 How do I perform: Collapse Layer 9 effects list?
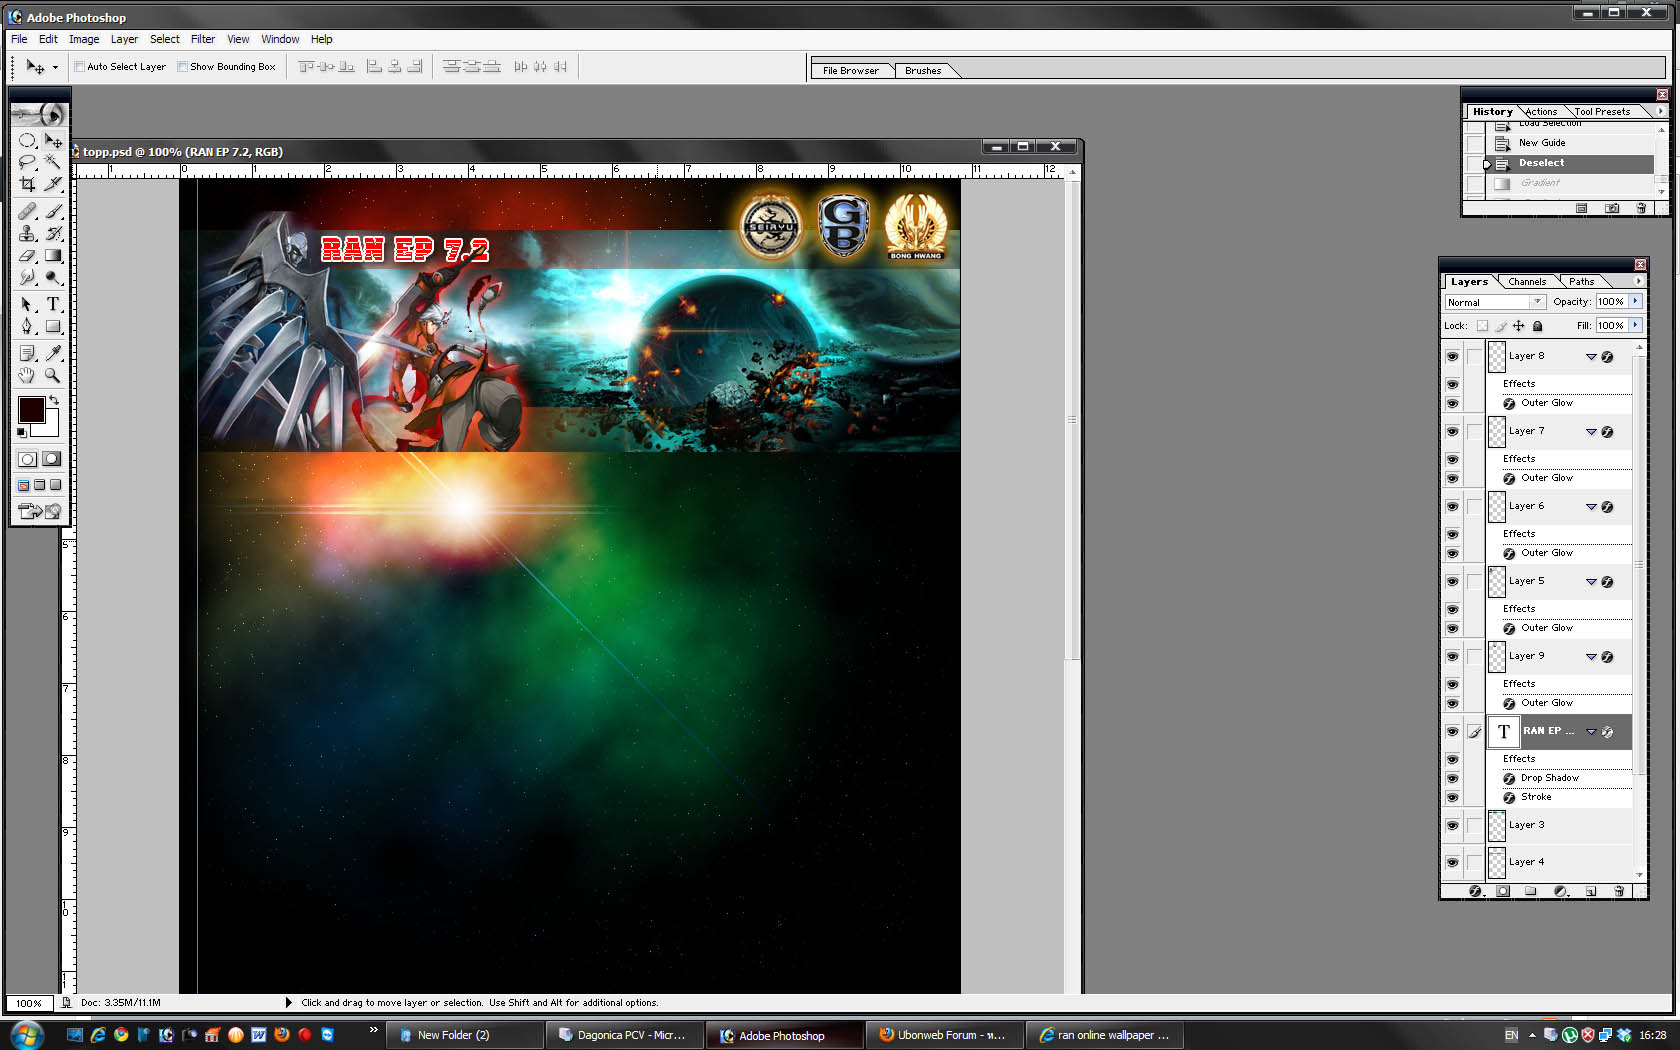1591,657
